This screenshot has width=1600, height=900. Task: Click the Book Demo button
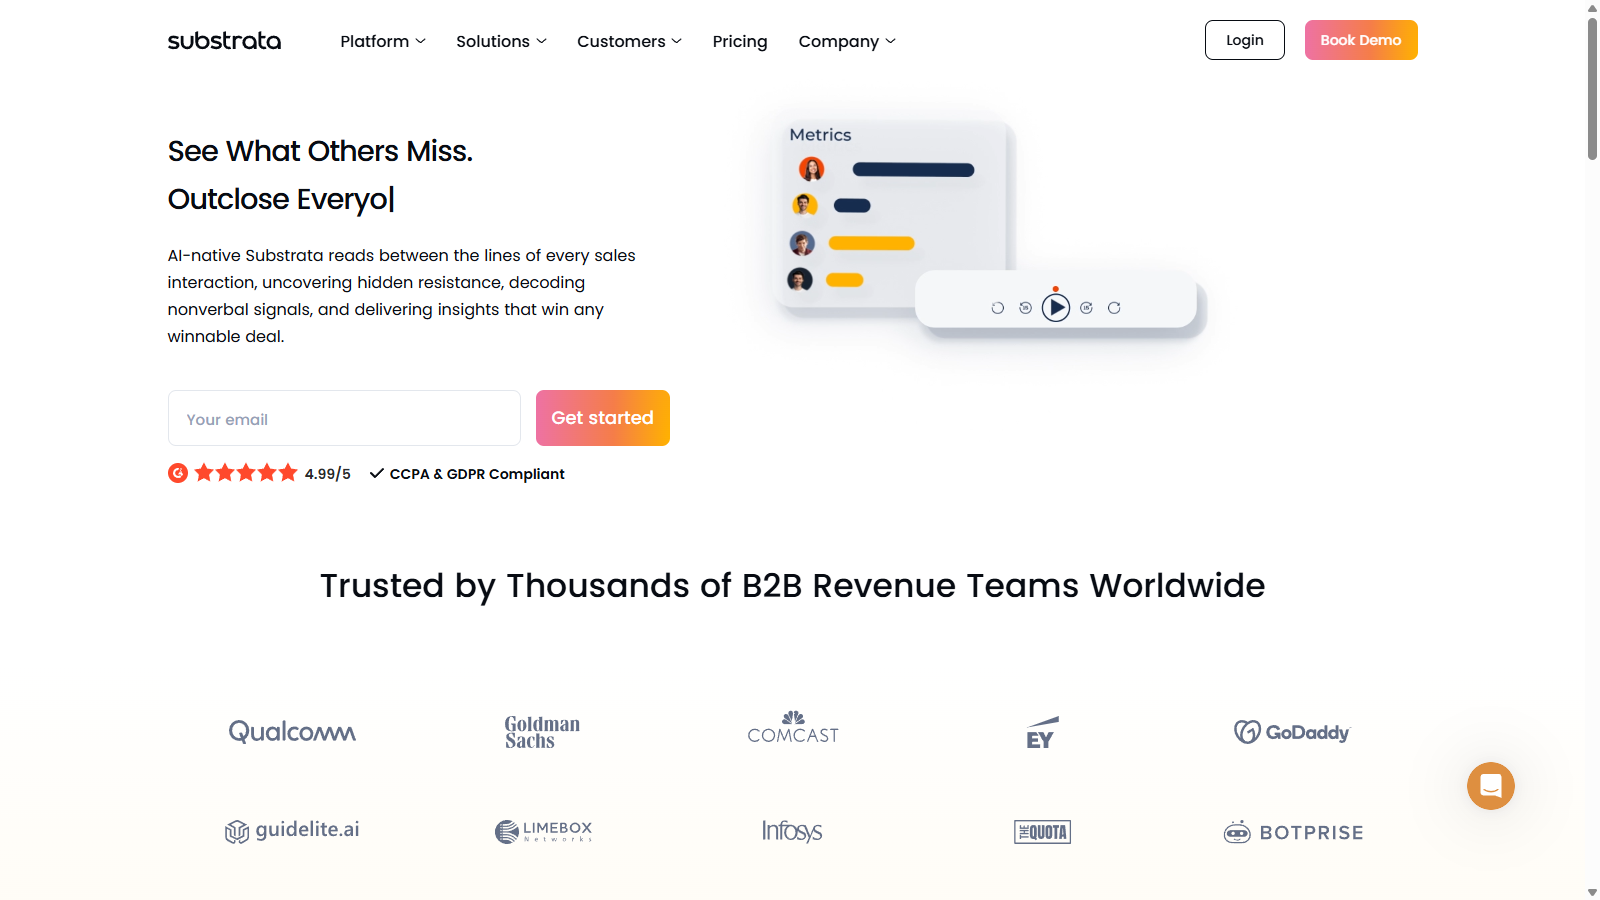coord(1360,40)
